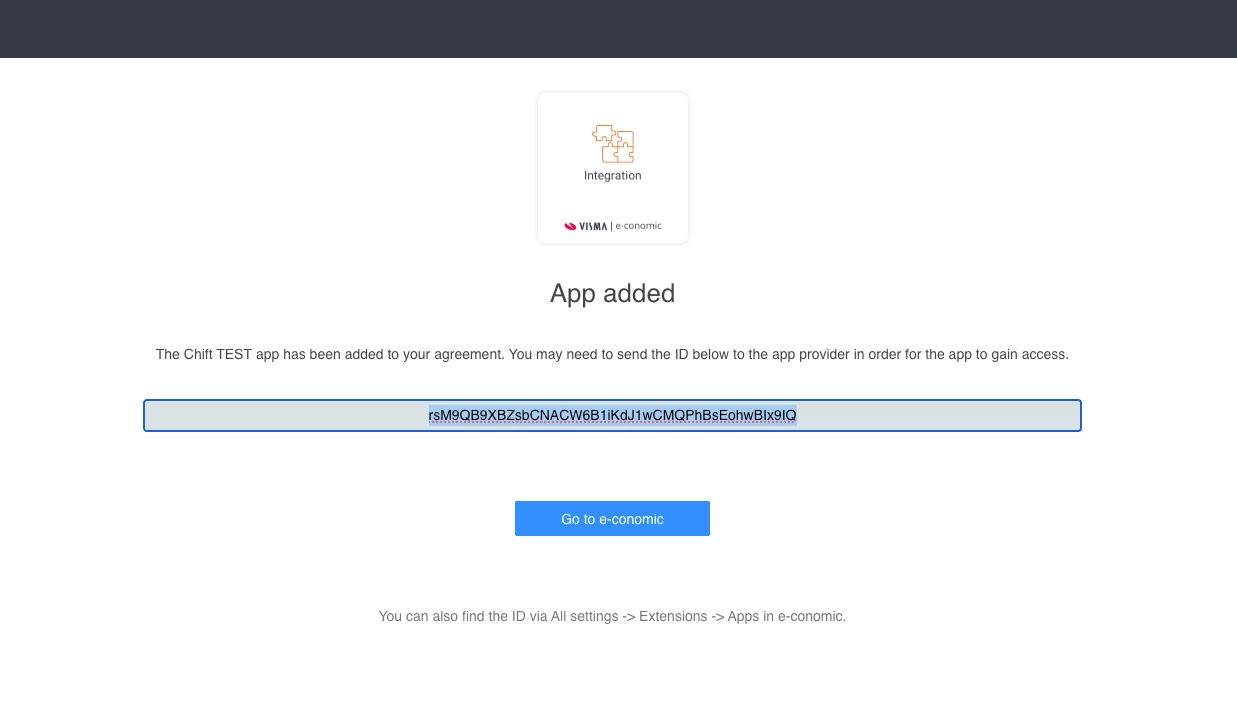Click the 'All settings' text in footer
1237x705 pixels.
click(584, 616)
